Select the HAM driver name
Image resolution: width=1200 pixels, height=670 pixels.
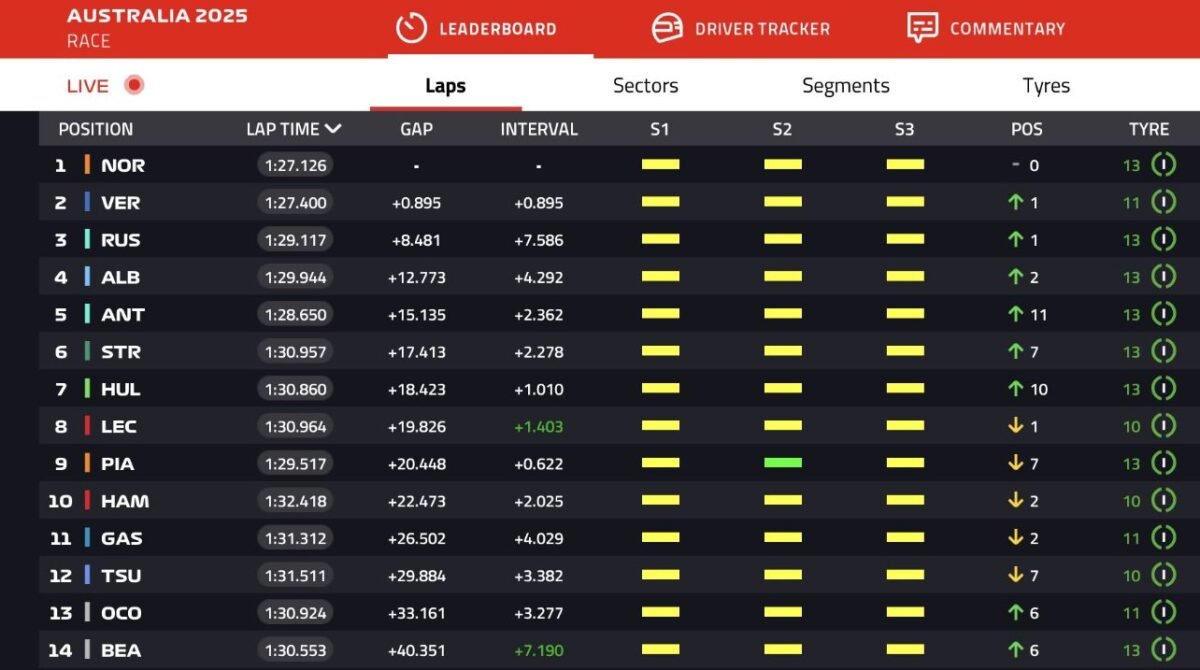125,501
